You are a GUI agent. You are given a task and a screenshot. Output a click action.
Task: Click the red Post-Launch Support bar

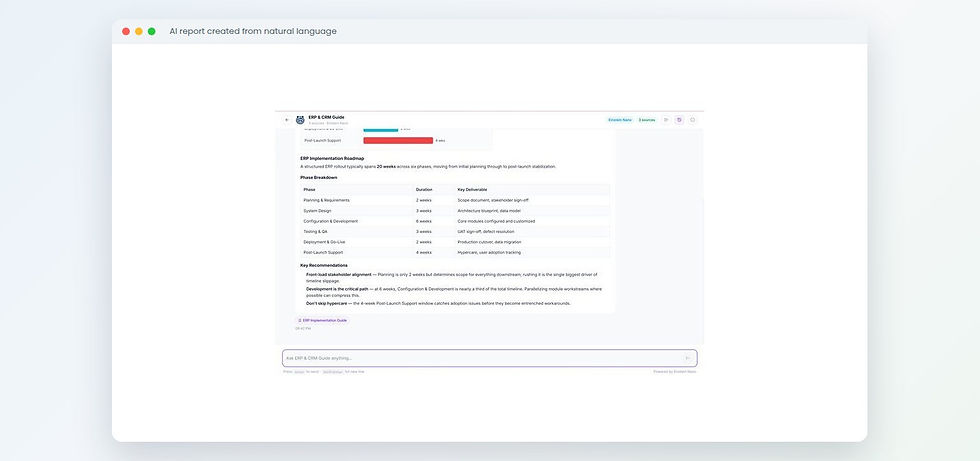pos(398,141)
